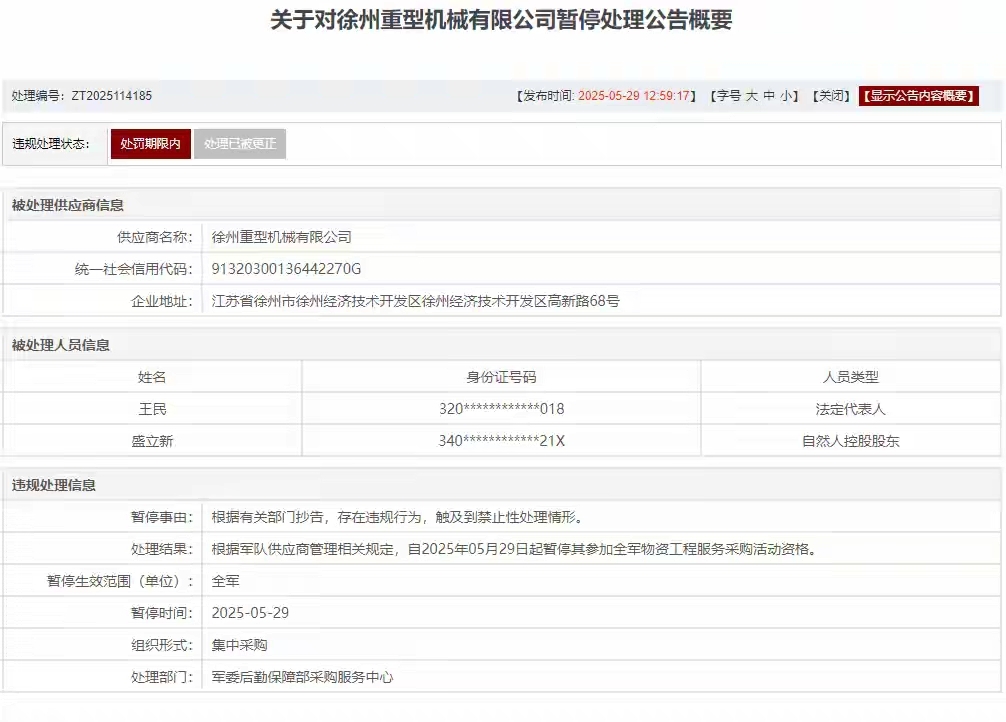Click the processing number ZT2025114185
The width and height of the screenshot is (1006, 722).
(x=112, y=96)
